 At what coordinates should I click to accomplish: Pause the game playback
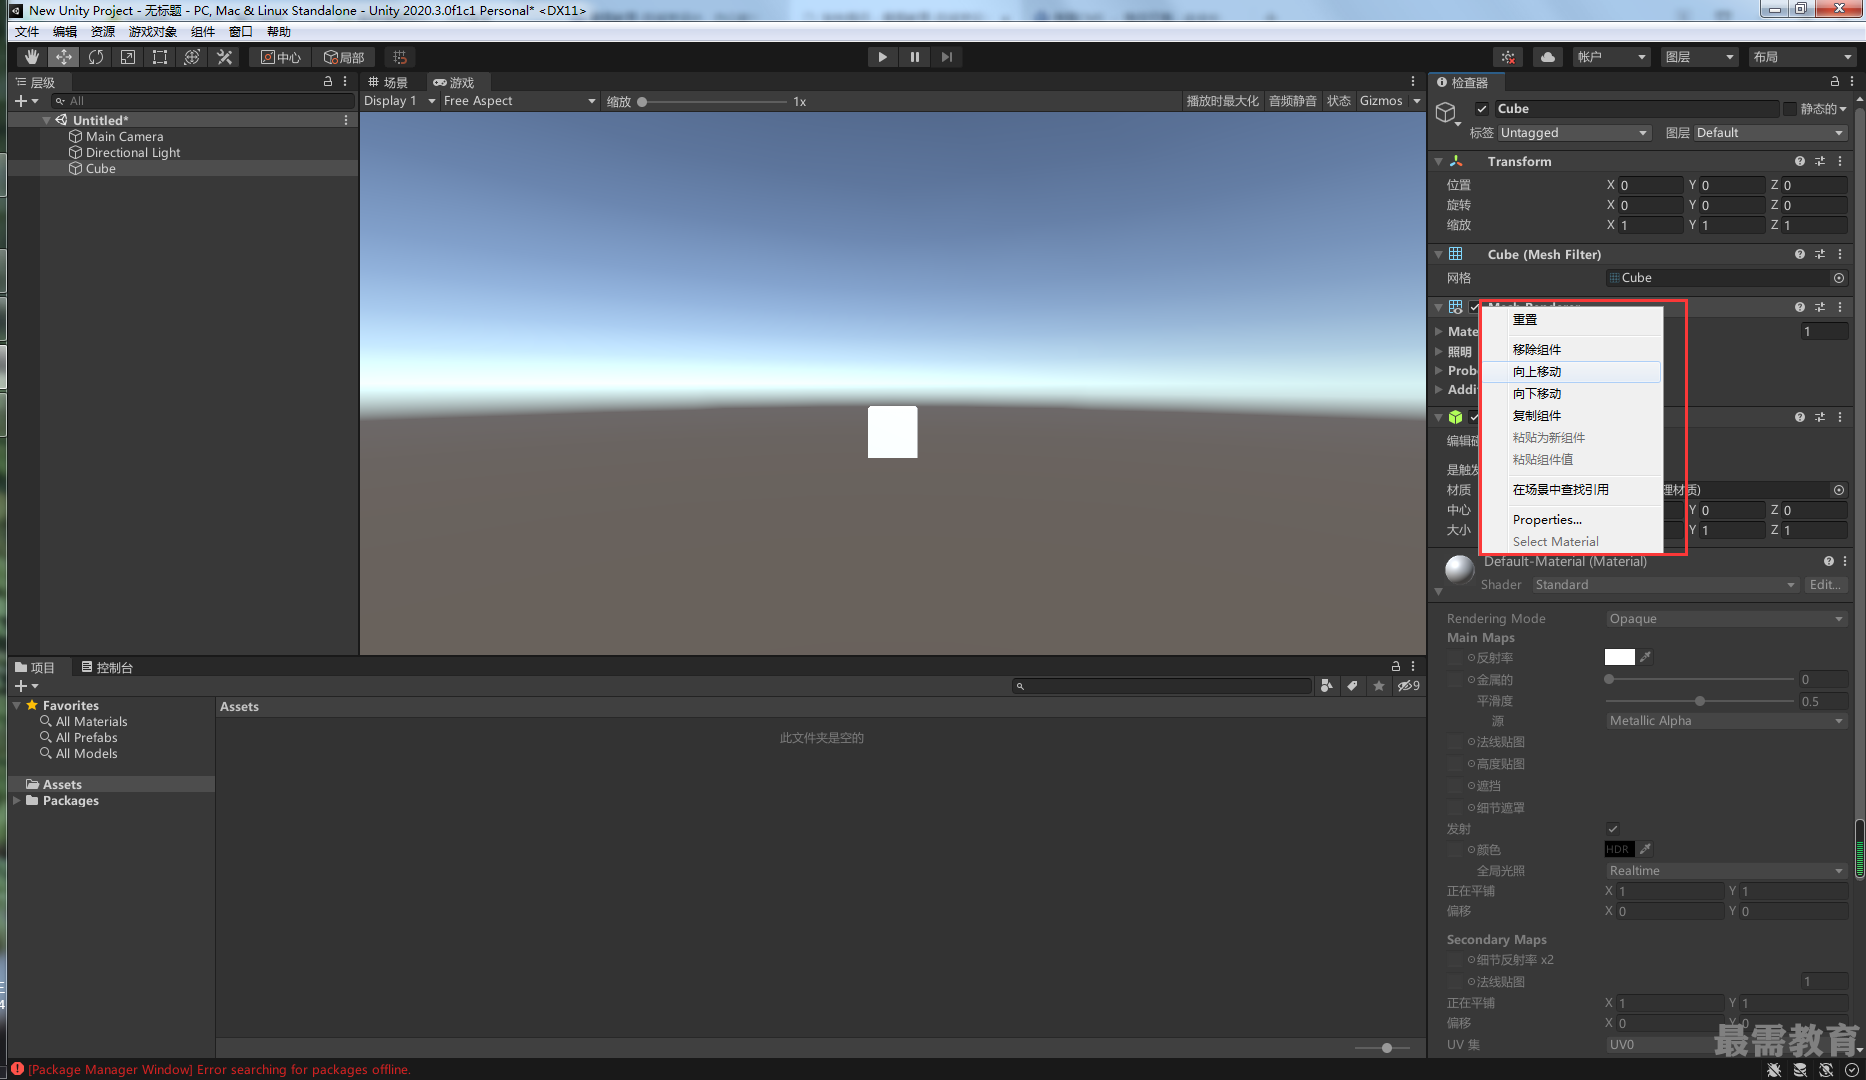tap(914, 57)
